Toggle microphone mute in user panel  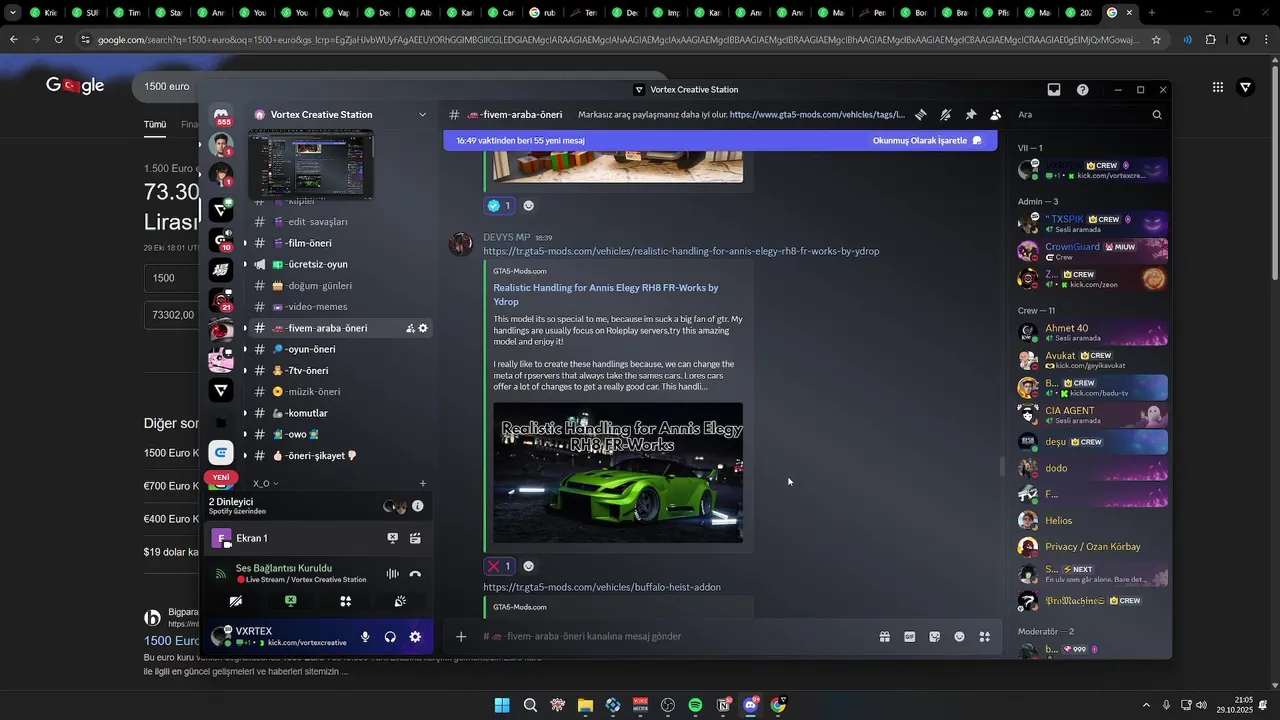[x=365, y=637]
